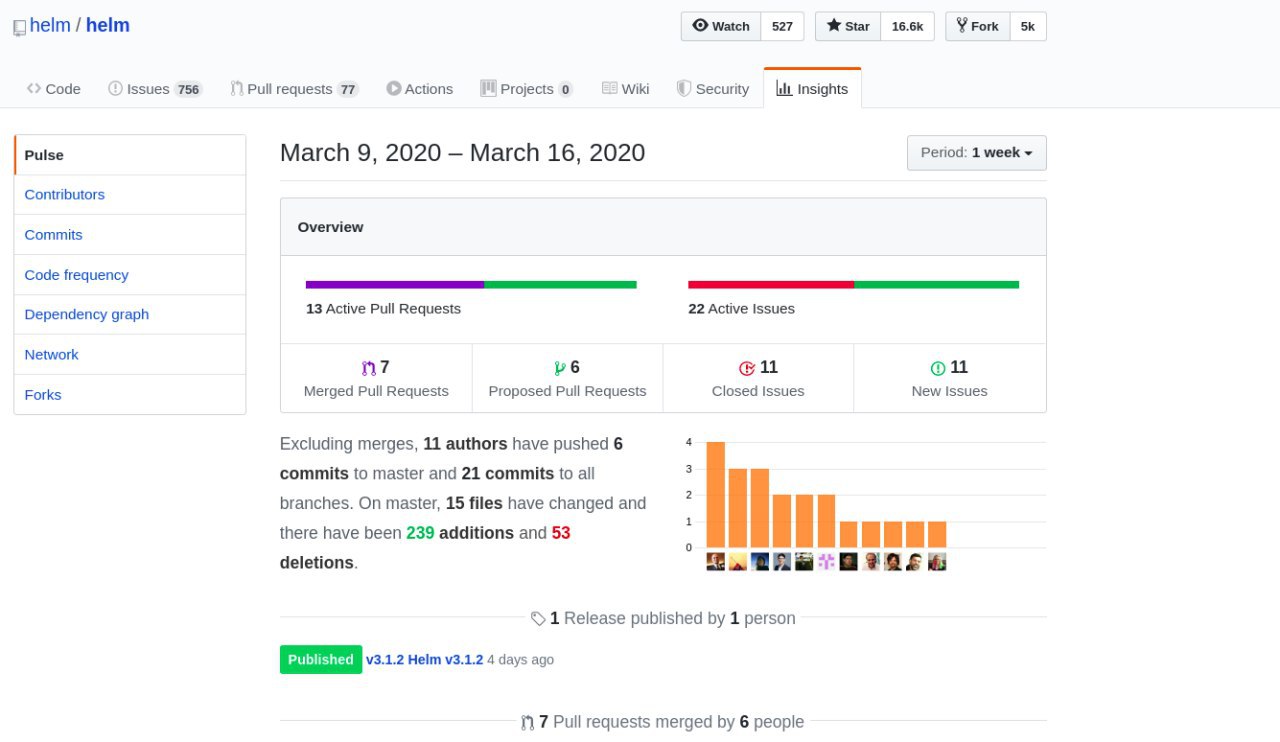Open the Security tab
Image resolution: width=1280 pixels, height=742 pixels.
pos(713,89)
